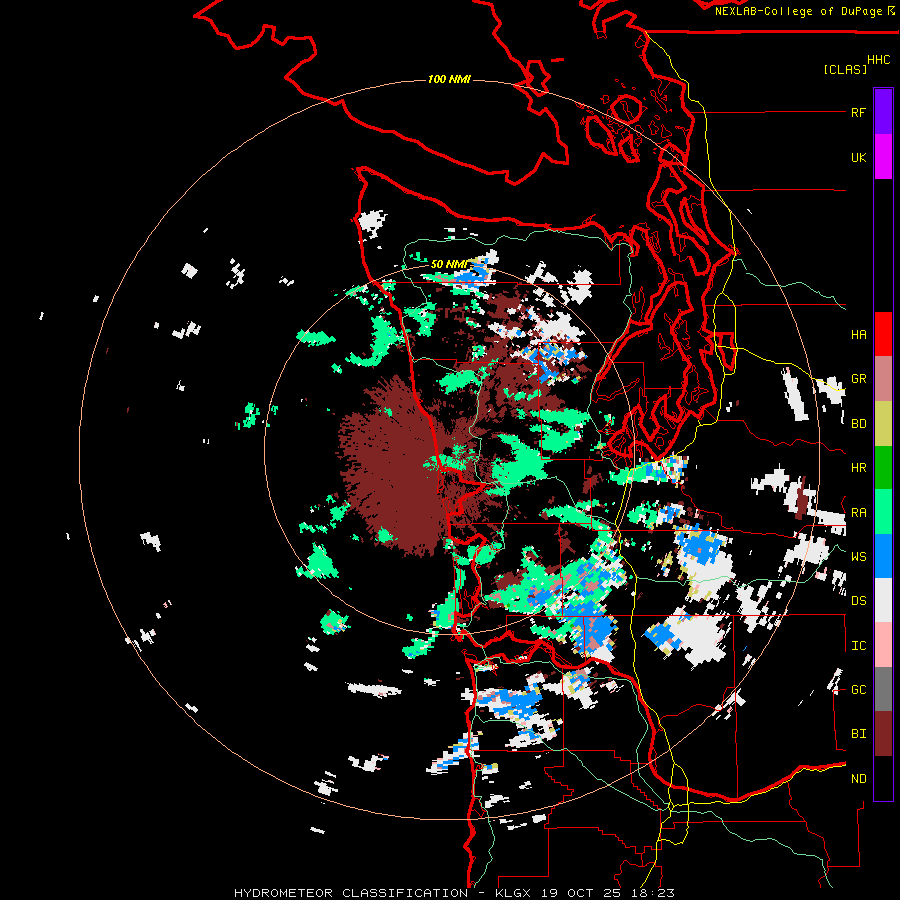Click the [CLAS] units label
The height and width of the screenshot is (900, 900).
tap(845, 70)
